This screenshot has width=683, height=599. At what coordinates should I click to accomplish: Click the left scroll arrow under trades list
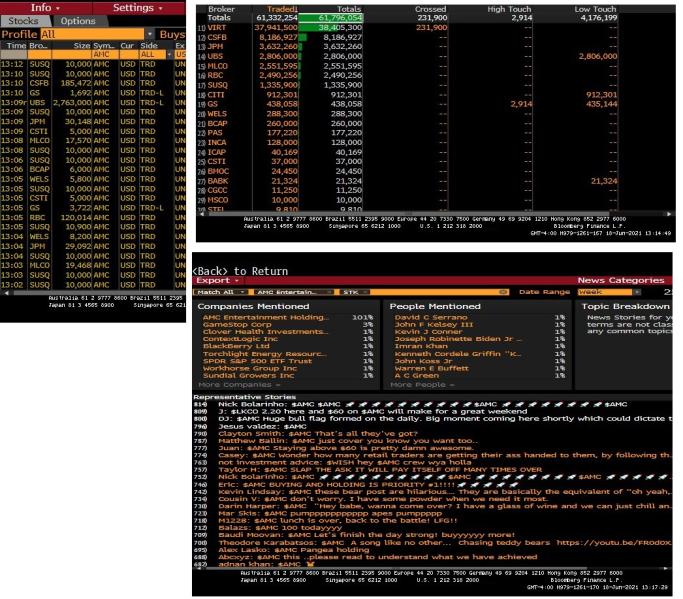tap(6, 293)
